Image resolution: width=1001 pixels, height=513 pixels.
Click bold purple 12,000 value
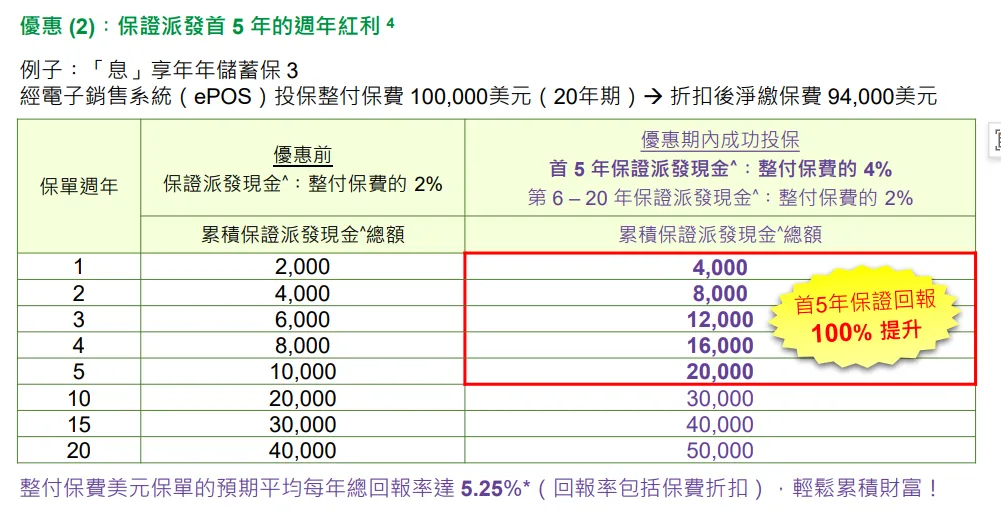click(x=720, y=320)
